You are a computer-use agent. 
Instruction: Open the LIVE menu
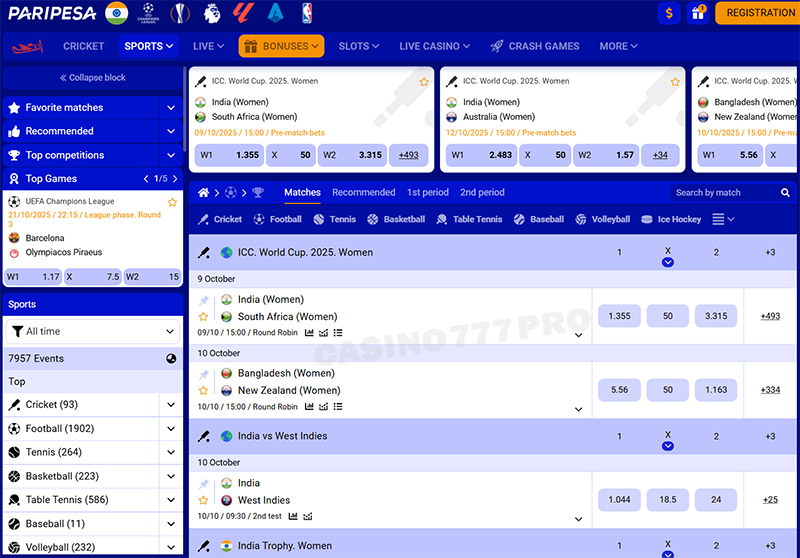tap(208, 46)
